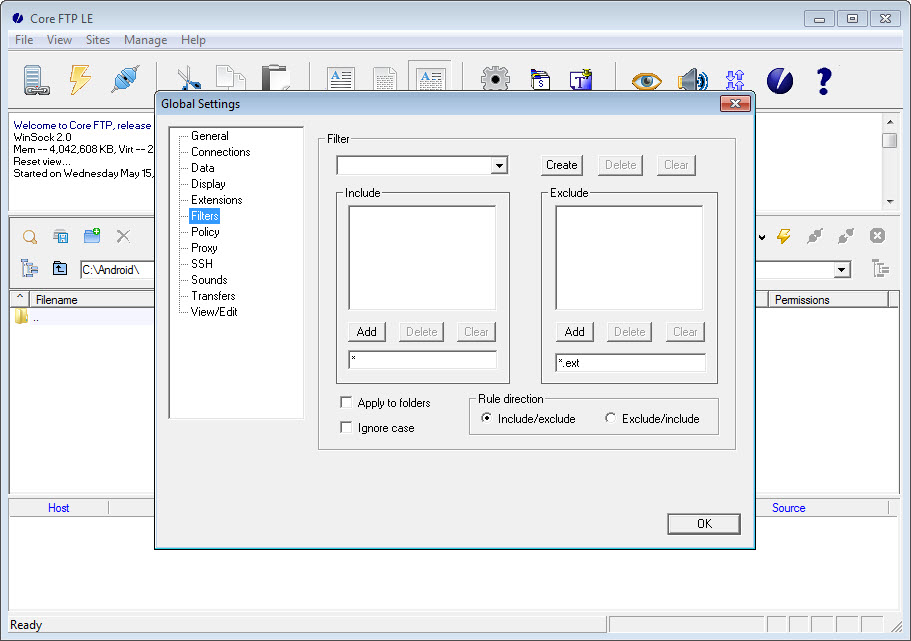Image resolution: width=911 pixels, height=641 pixels.
Task: Select General in settings tree
Action: [210, 136]
